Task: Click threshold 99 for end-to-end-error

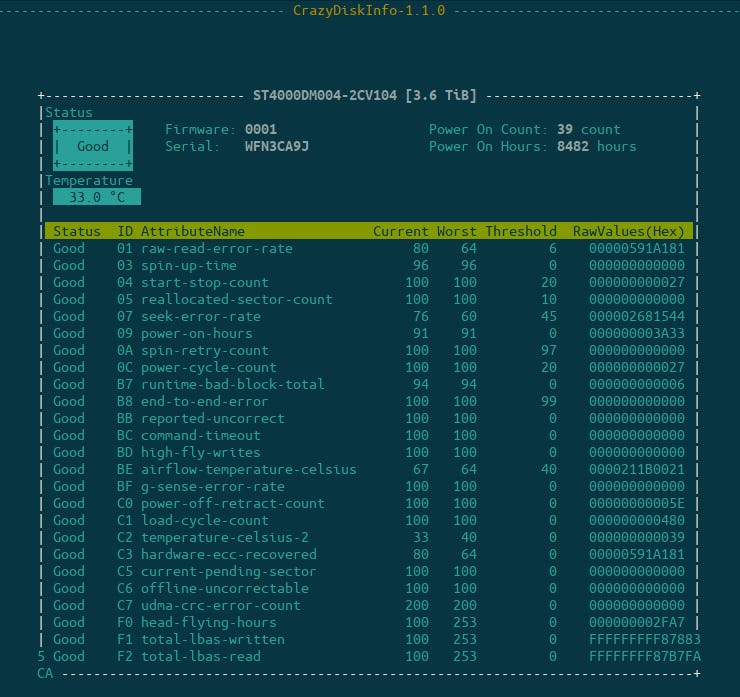Action: click(x=549, y=401)
